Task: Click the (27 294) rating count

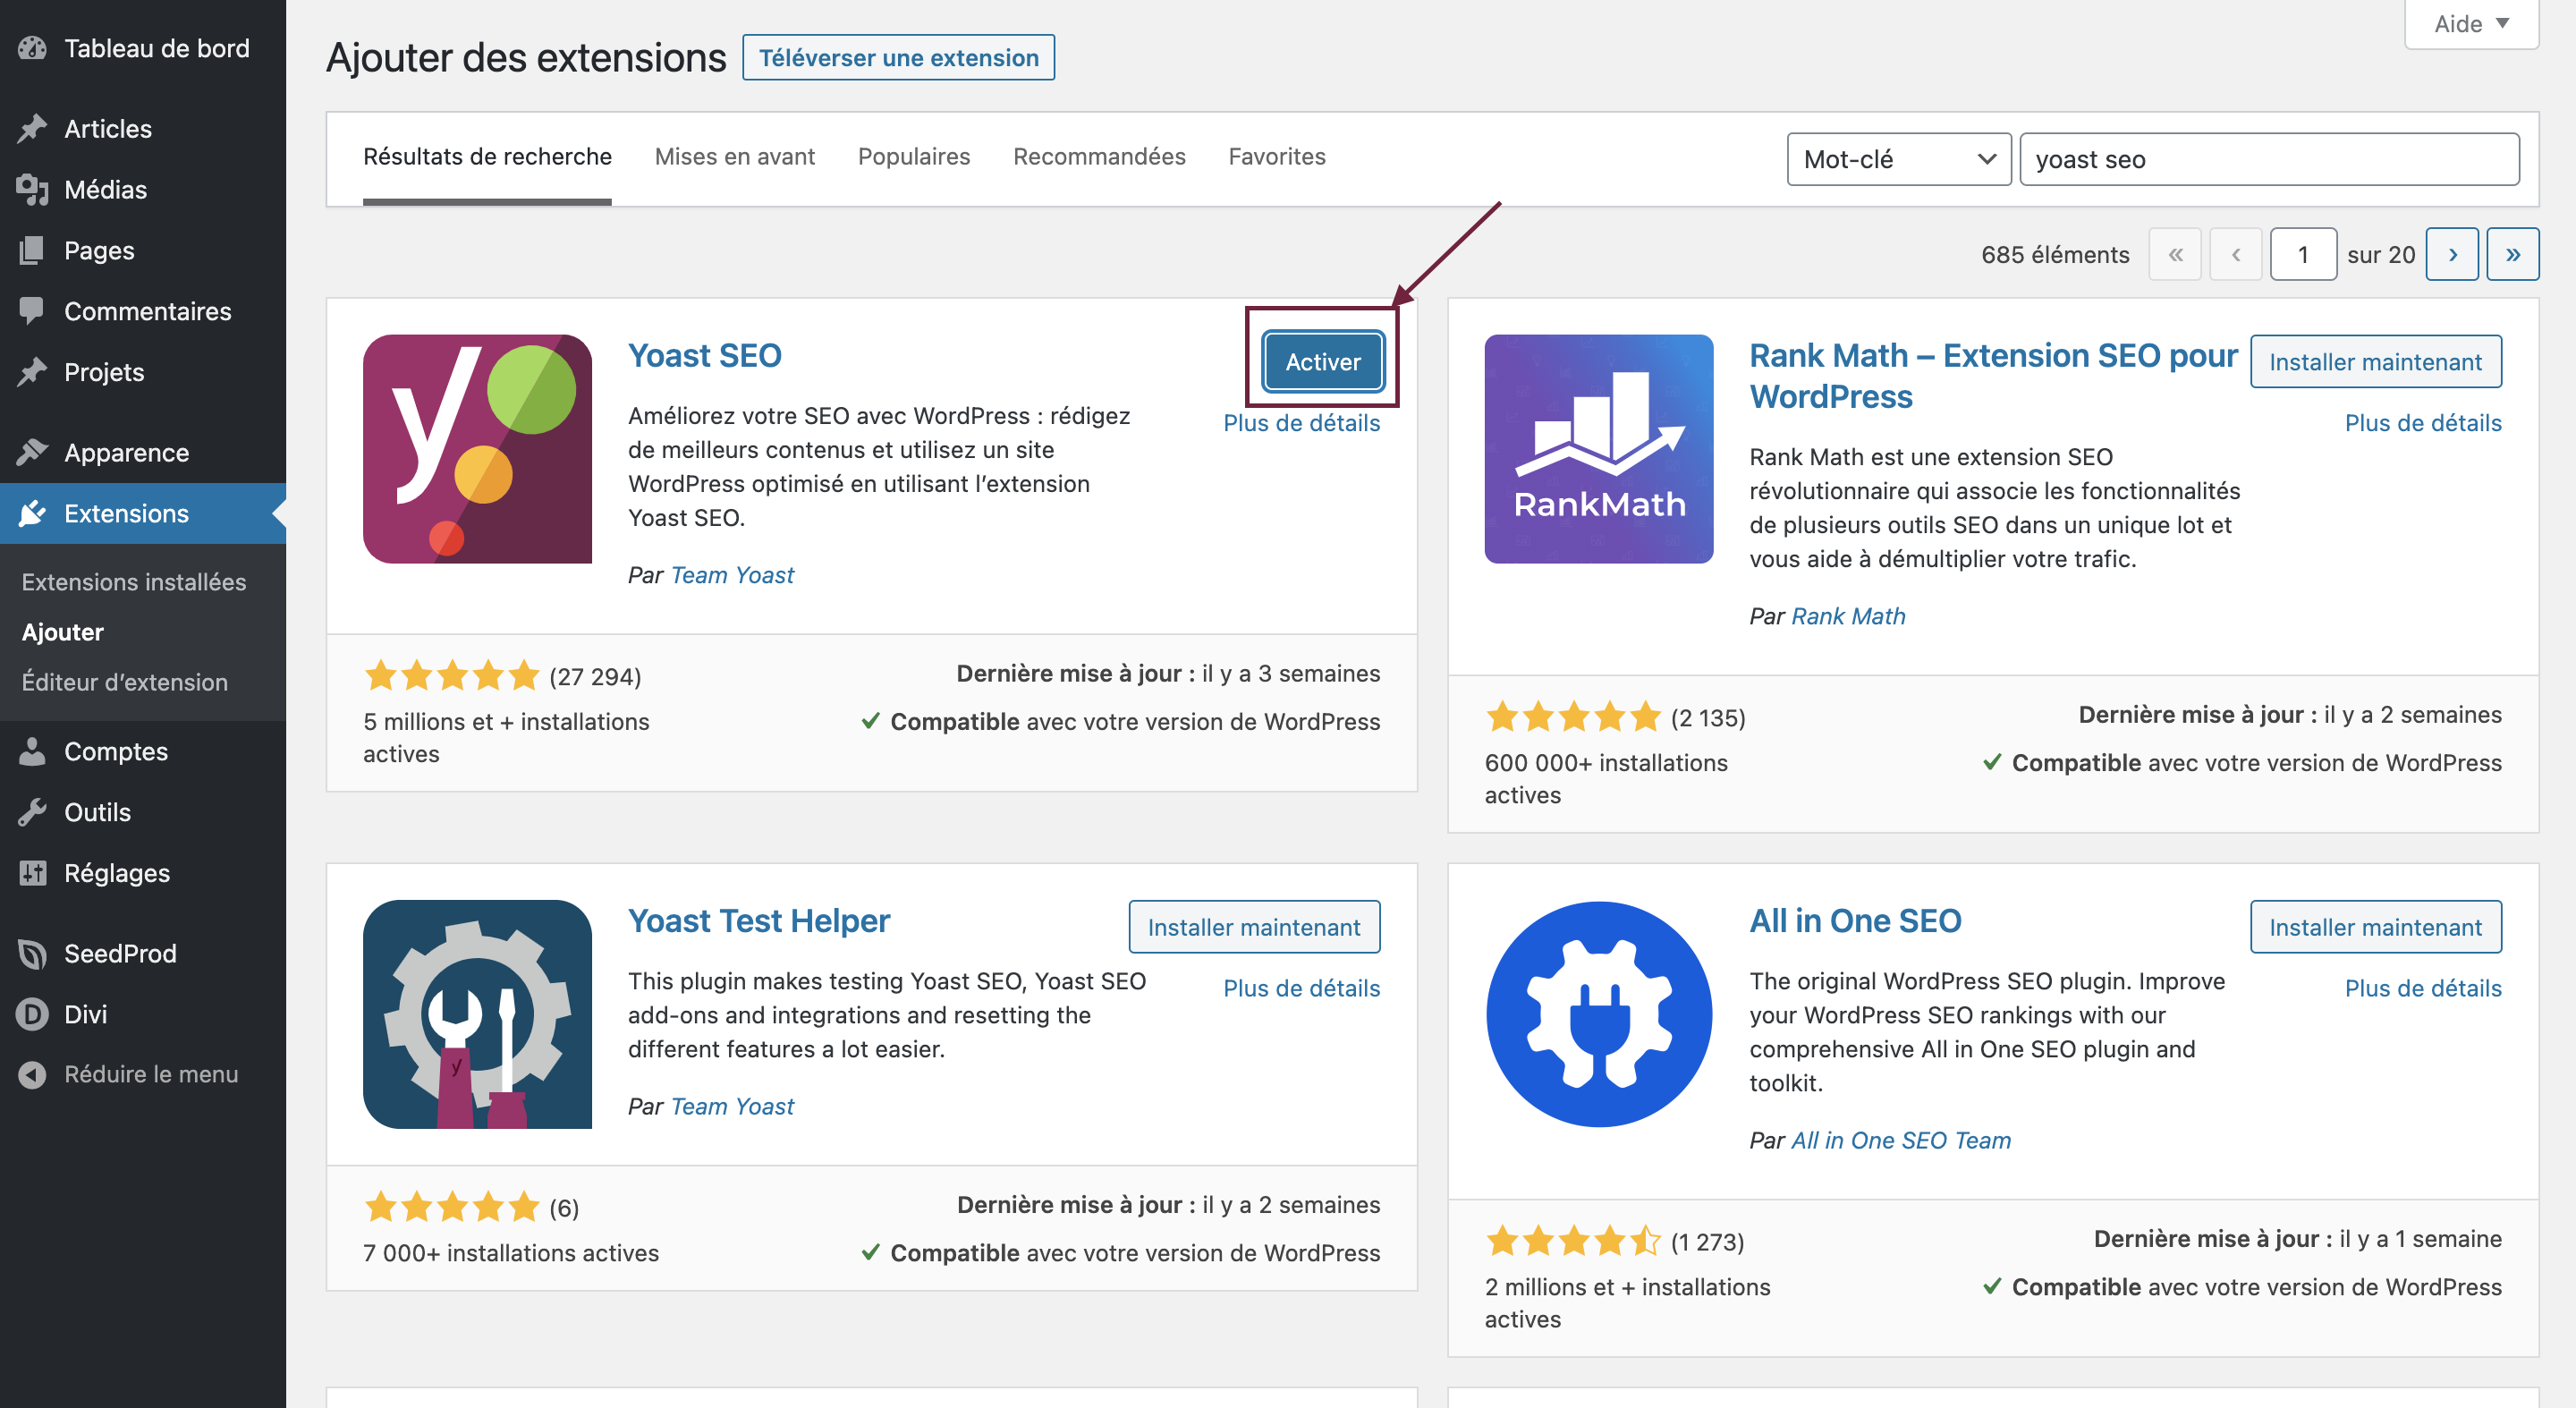Action: pyautogui.click(x=595, y=677)
